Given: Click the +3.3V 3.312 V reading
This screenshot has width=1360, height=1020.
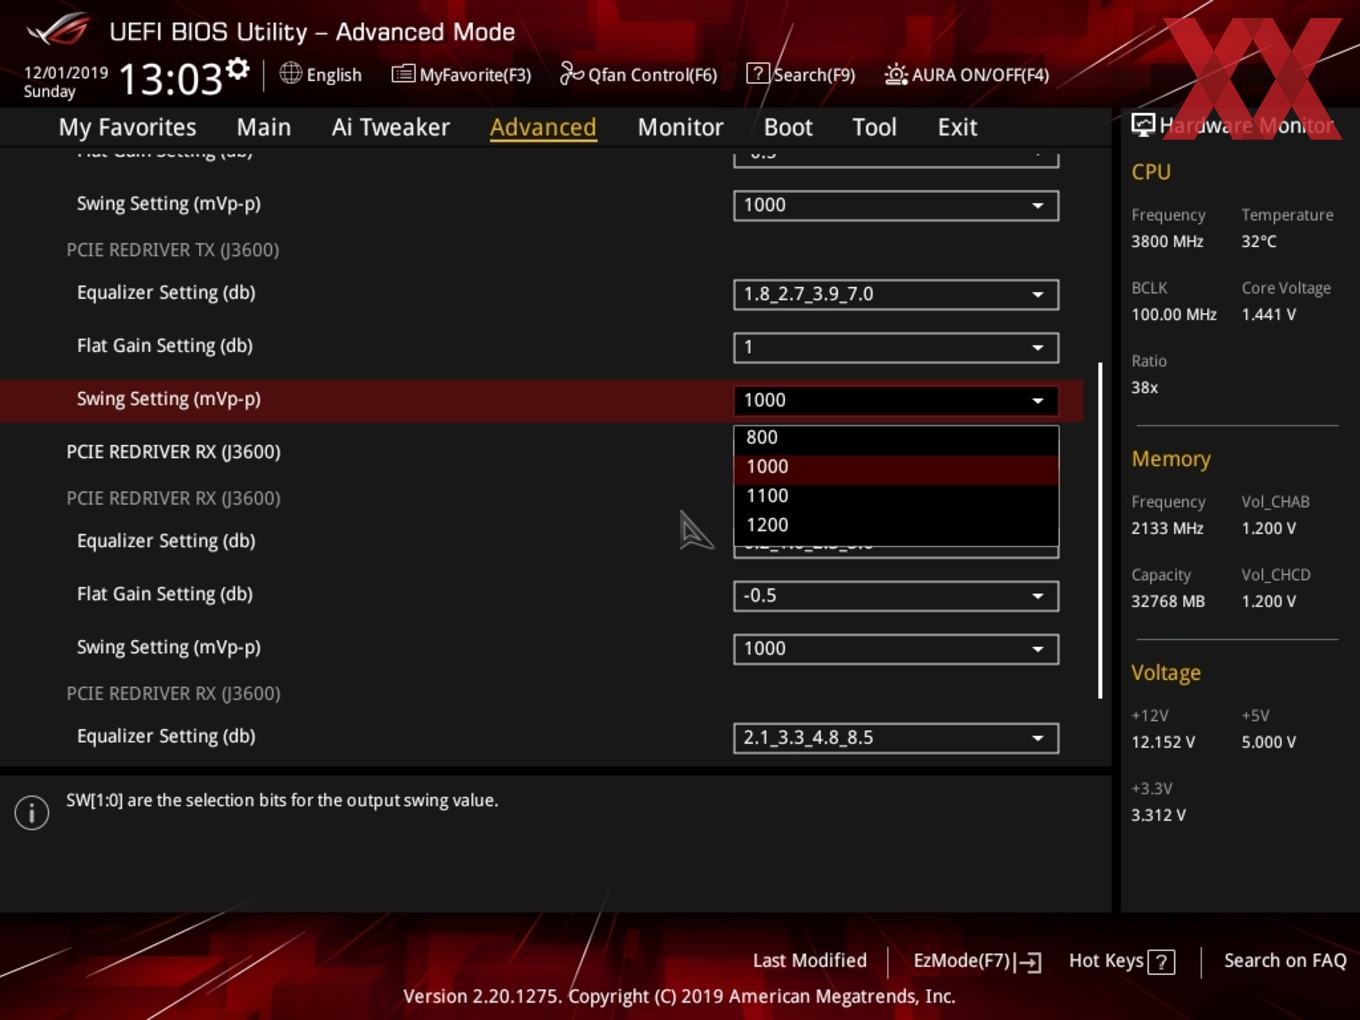Looking at the screenshot, I should tap(1158, 815).
